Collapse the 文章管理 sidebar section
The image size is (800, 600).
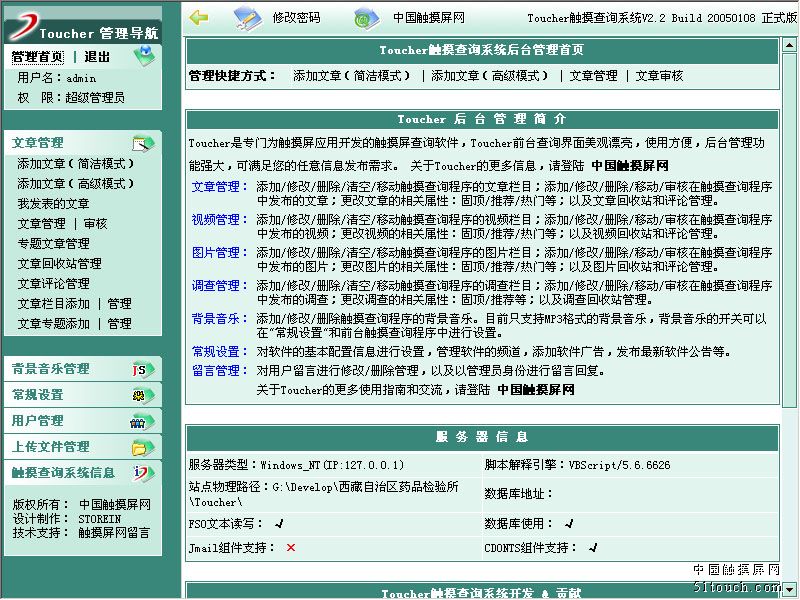(38, 143)
